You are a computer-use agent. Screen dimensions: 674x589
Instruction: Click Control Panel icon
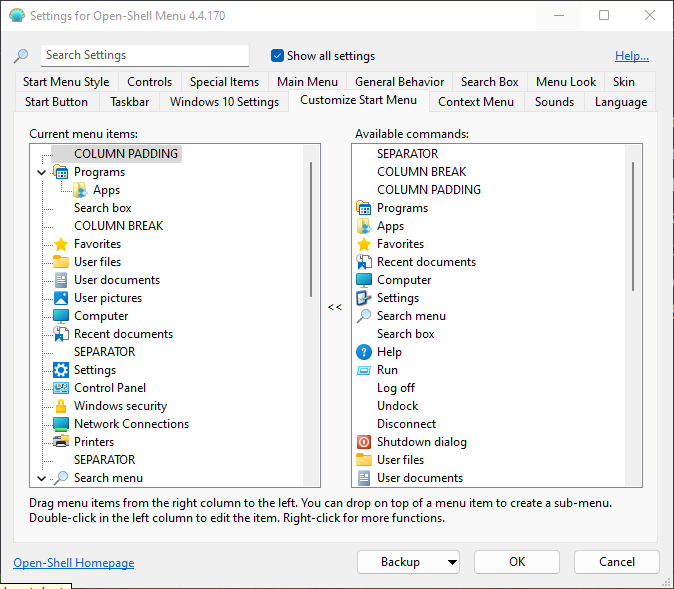(x=61, y=388)
